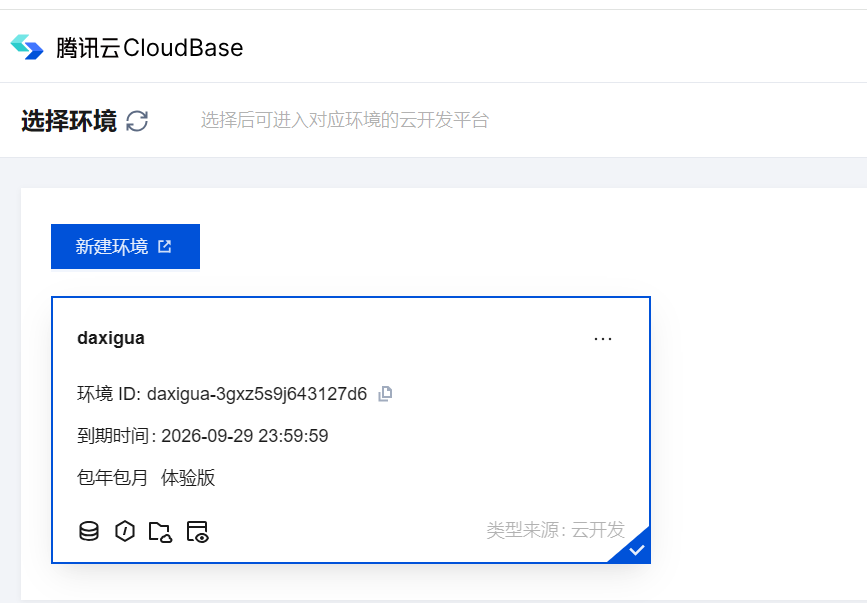Click the blue checkmark on the card corner

click(638, 548)
